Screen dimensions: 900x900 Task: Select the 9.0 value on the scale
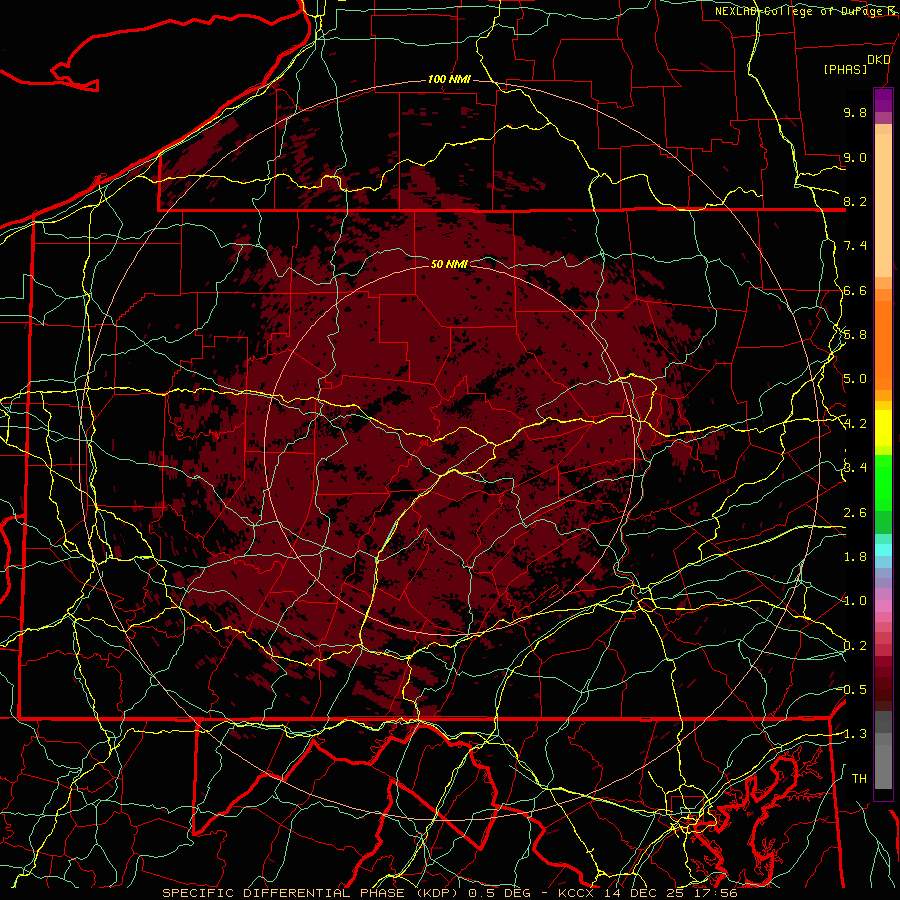coord(855,157)
